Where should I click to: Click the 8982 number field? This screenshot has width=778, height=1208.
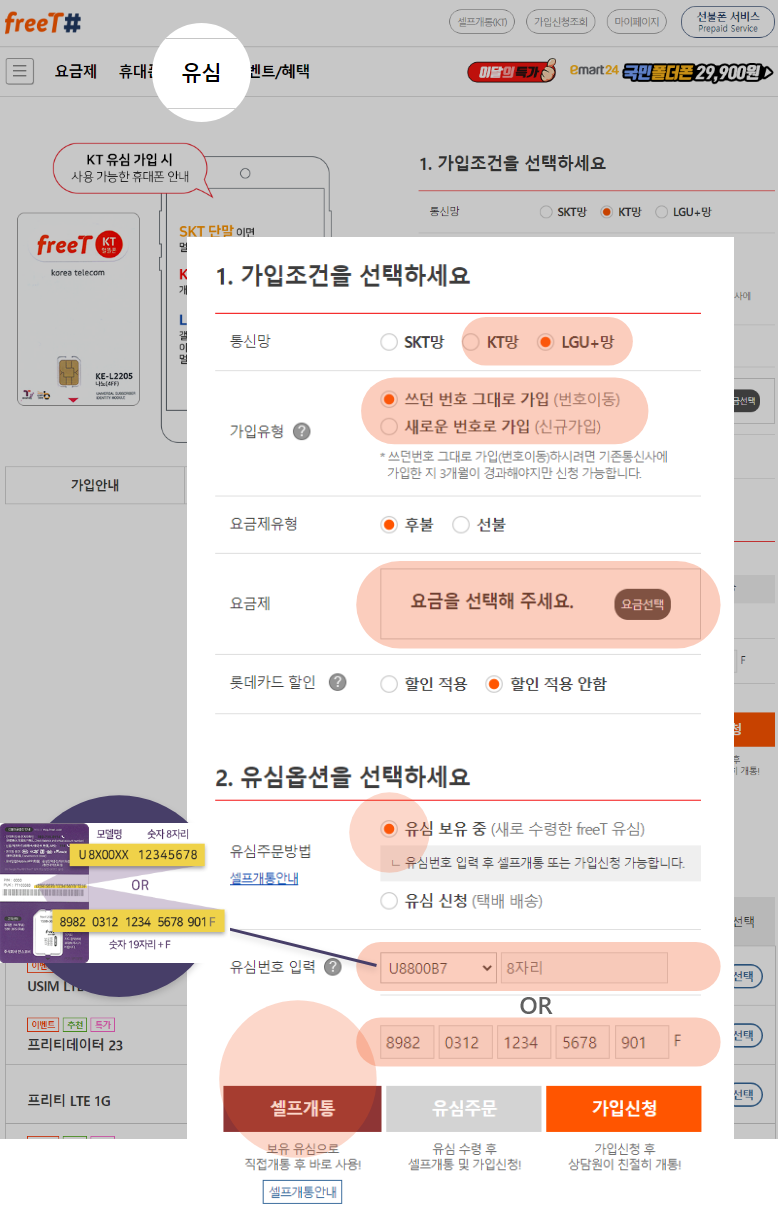(x=407, y=1042)
